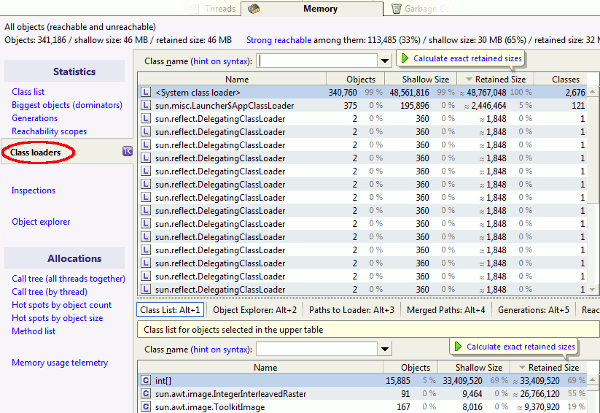Click the class icon of sun.awt.image.ToolkitImage row
Screen dimensions: 600x413
coord(146,406)
